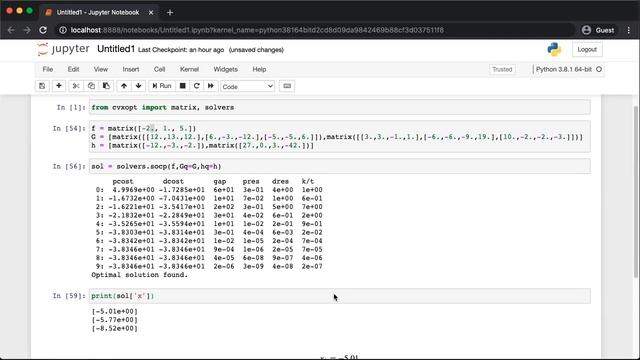Click the cvxopt import code cell
This screenshot has width=640, height=360.
(x=340, y=107)
